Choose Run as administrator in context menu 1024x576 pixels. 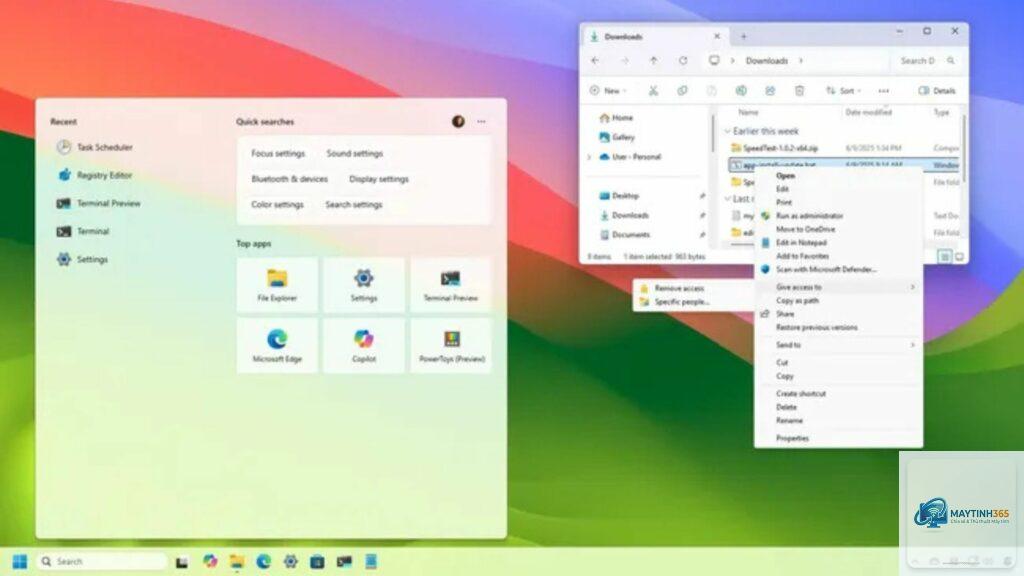click(809, 216)
